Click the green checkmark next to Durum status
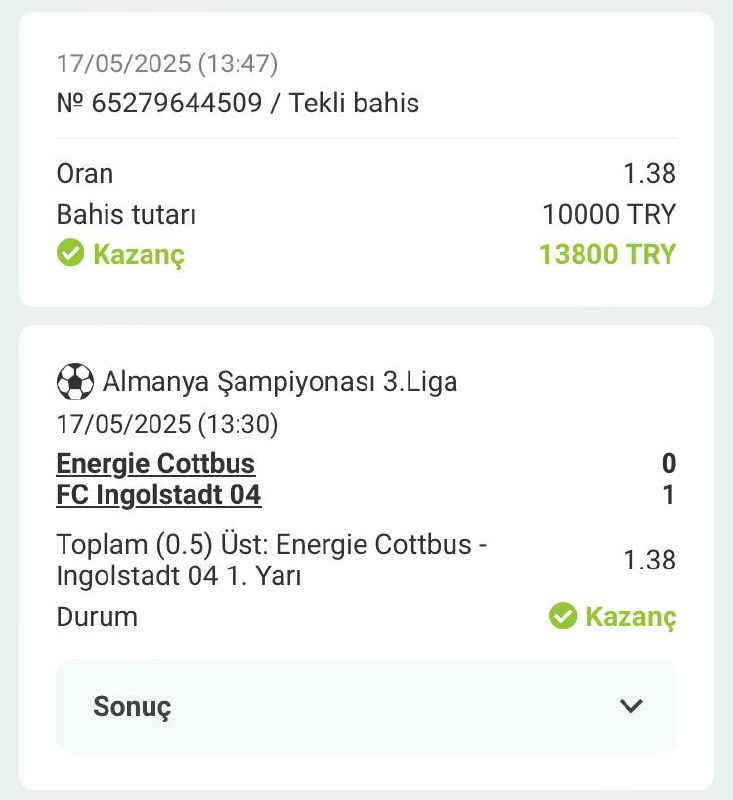The image size is (733, 800). (x=563, y=616)
